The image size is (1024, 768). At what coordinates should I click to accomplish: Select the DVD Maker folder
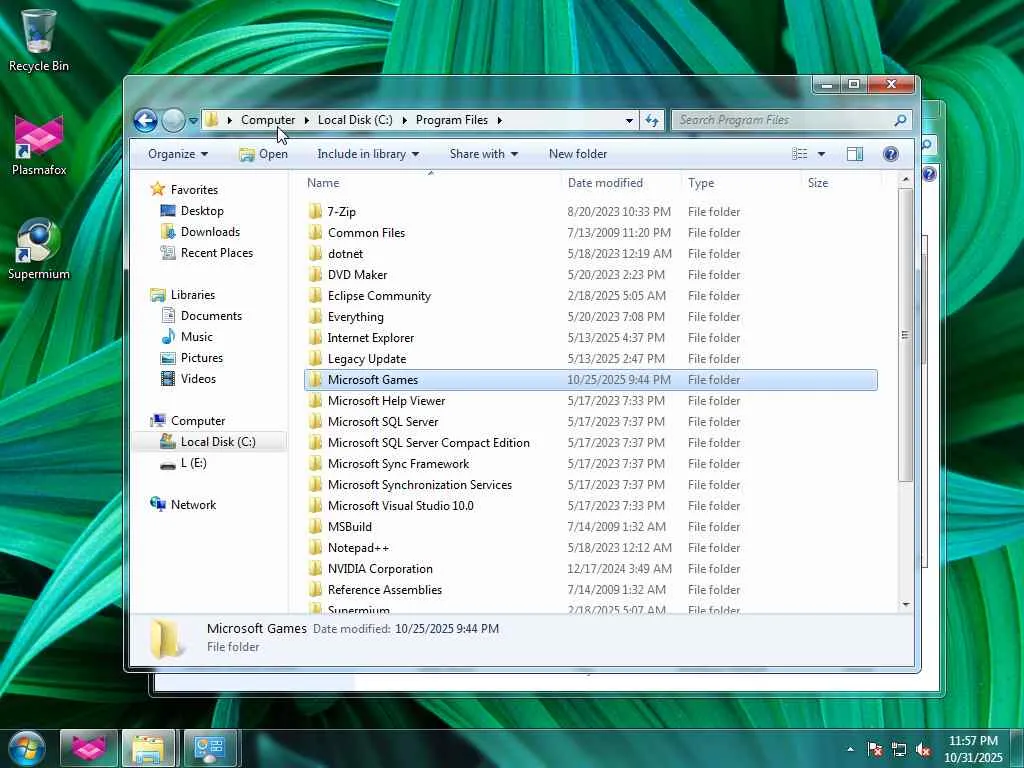pyautogui.click(x=357, y=274)
